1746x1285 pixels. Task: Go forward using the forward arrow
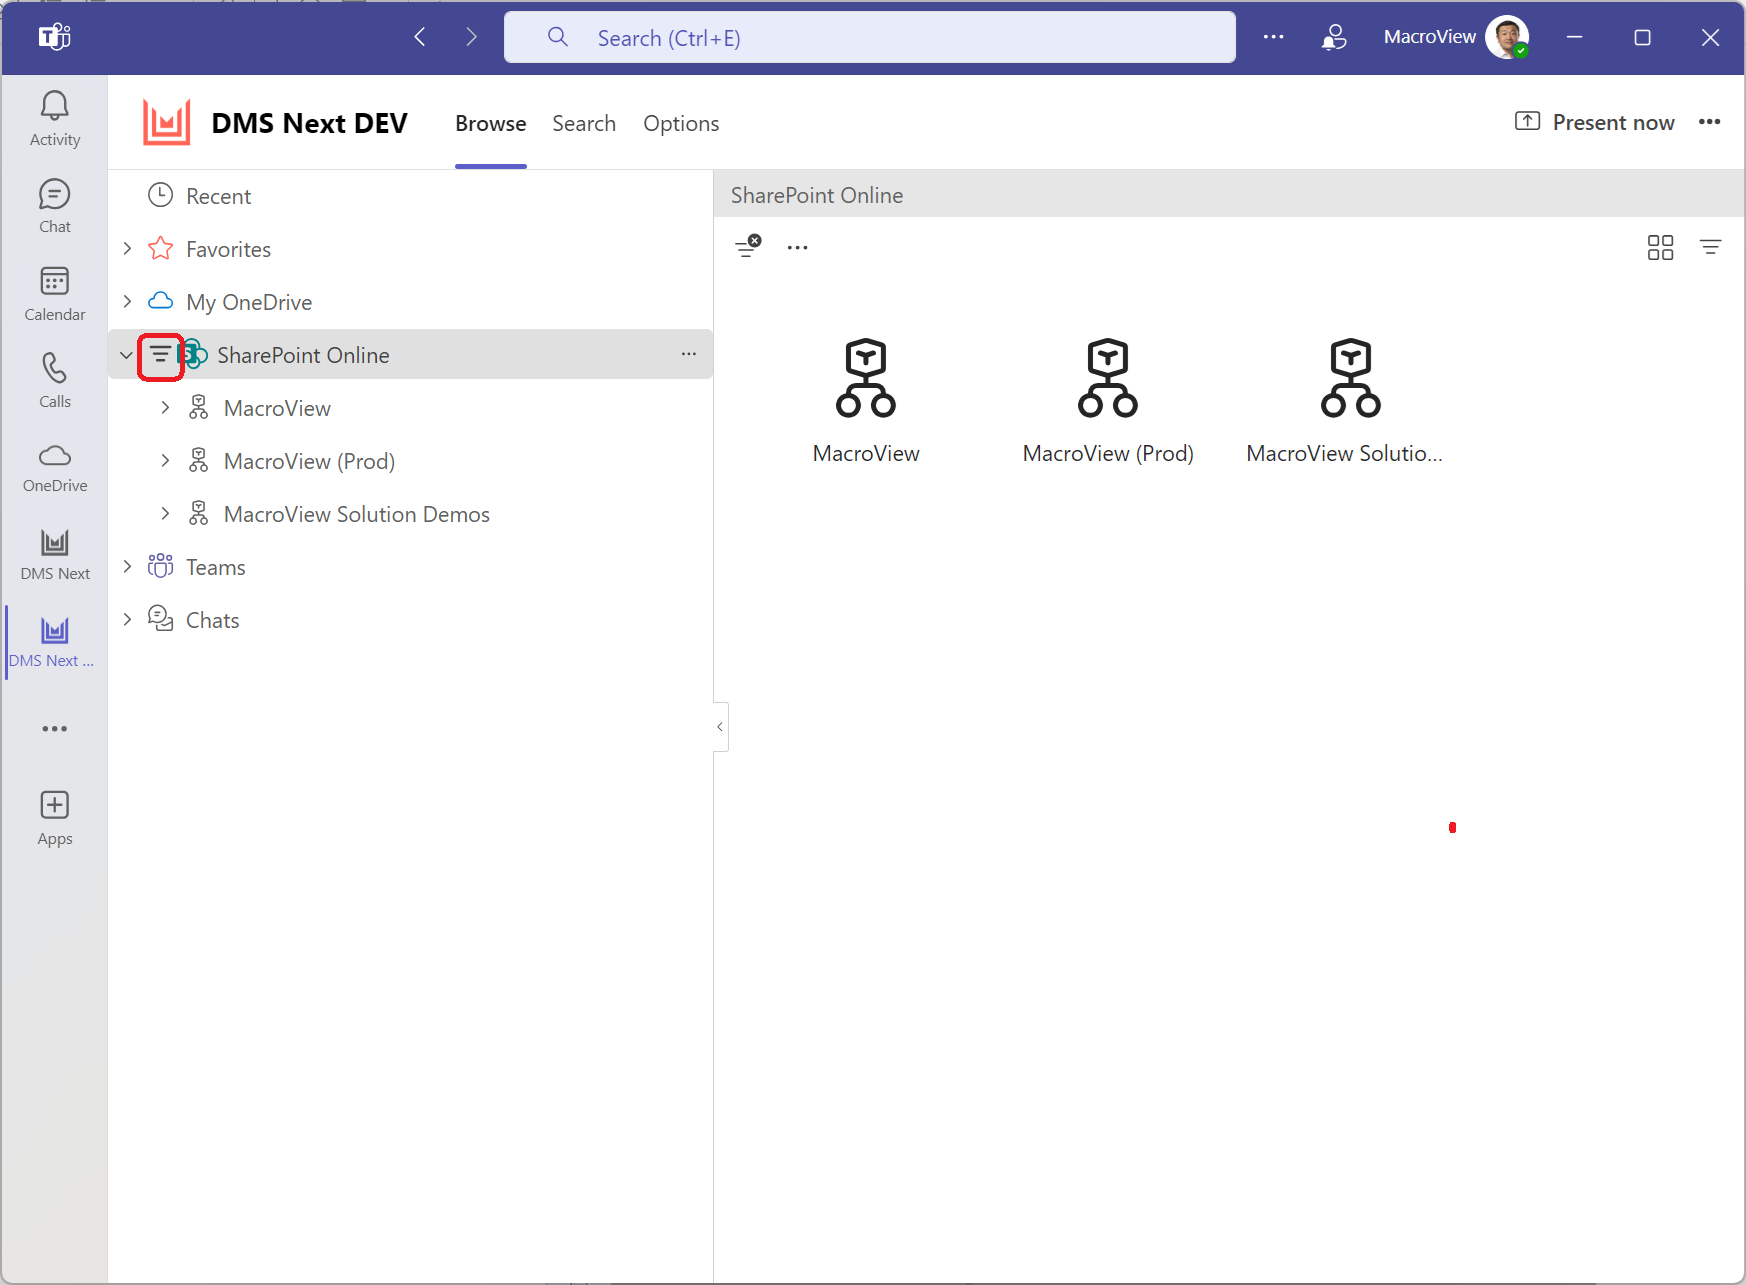click(x=471, y=37)
